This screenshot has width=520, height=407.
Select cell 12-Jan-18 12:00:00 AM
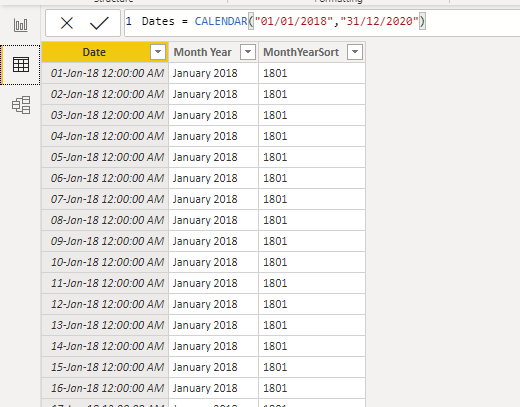click(x=105, y=304)
